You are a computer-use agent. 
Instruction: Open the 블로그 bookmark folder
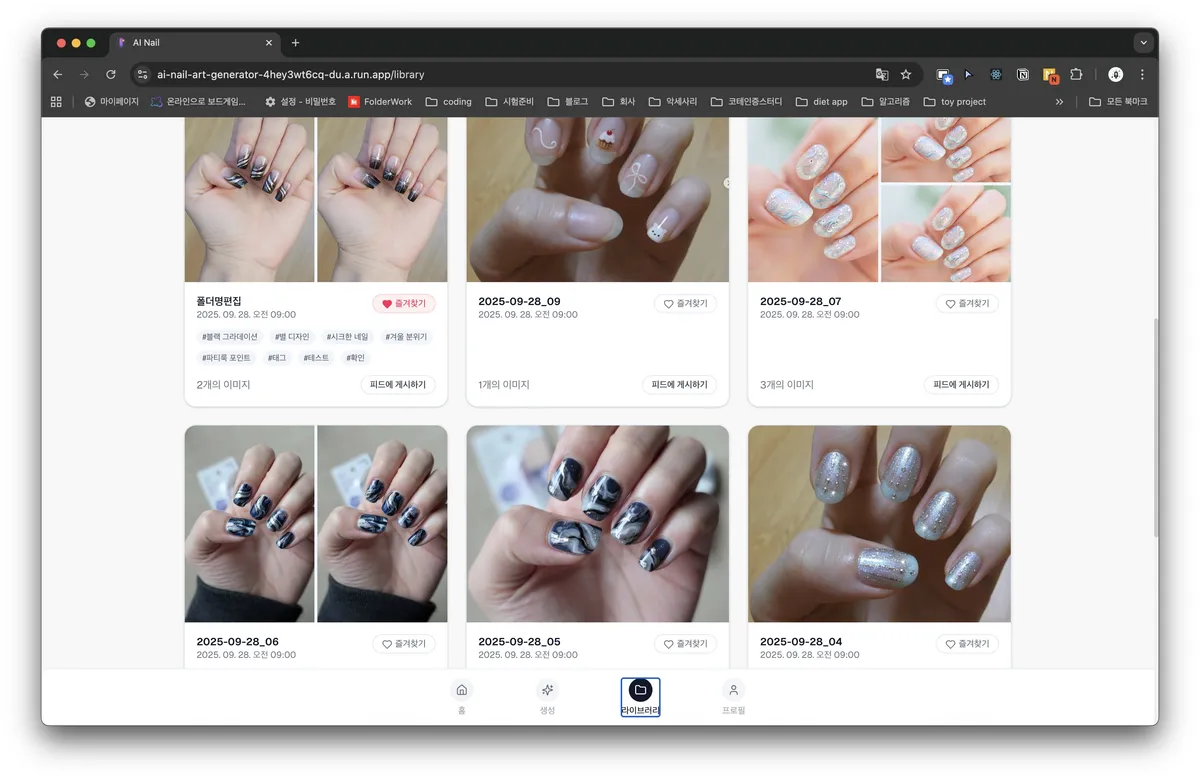[568, 101]
